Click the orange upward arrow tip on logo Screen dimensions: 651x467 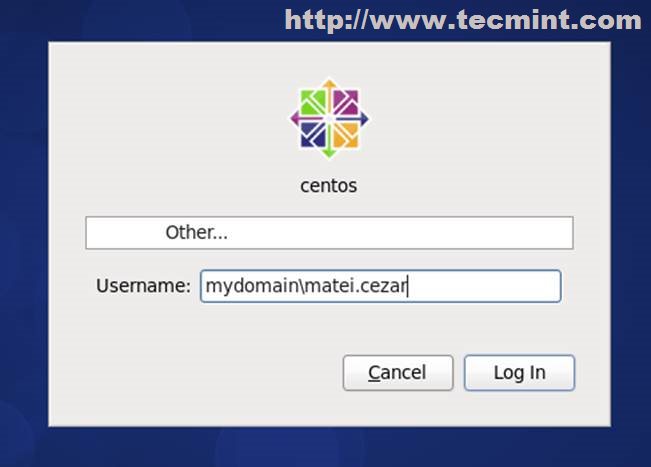(x=329, y=83)
